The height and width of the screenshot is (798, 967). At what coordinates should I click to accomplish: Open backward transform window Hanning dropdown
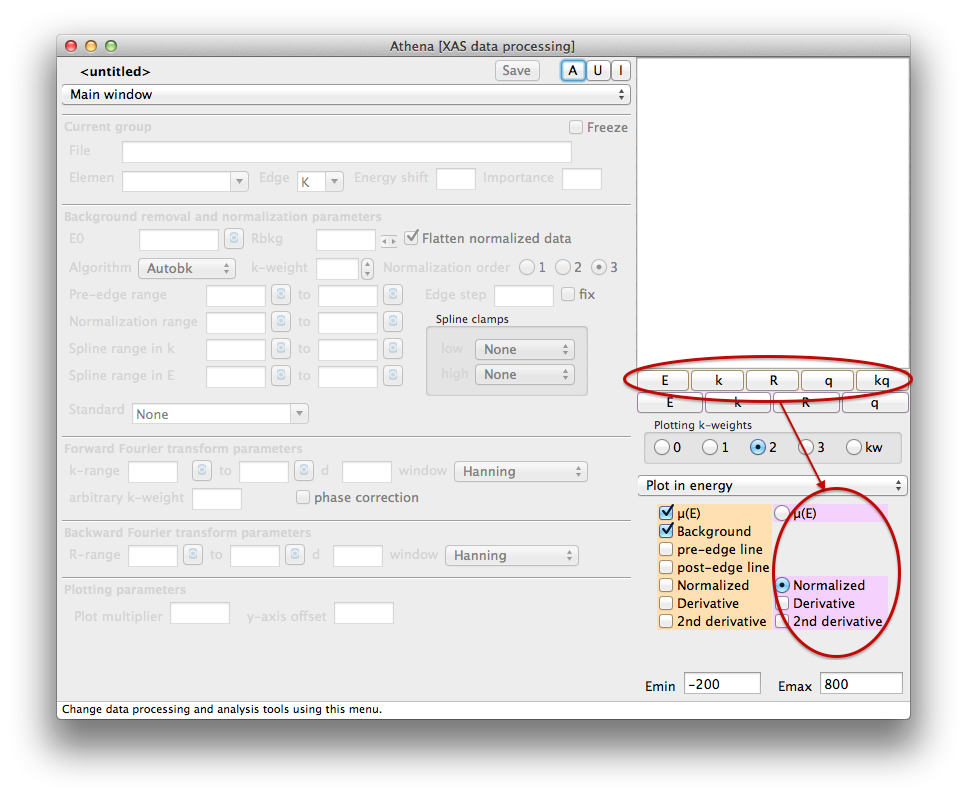pos(512,555)
